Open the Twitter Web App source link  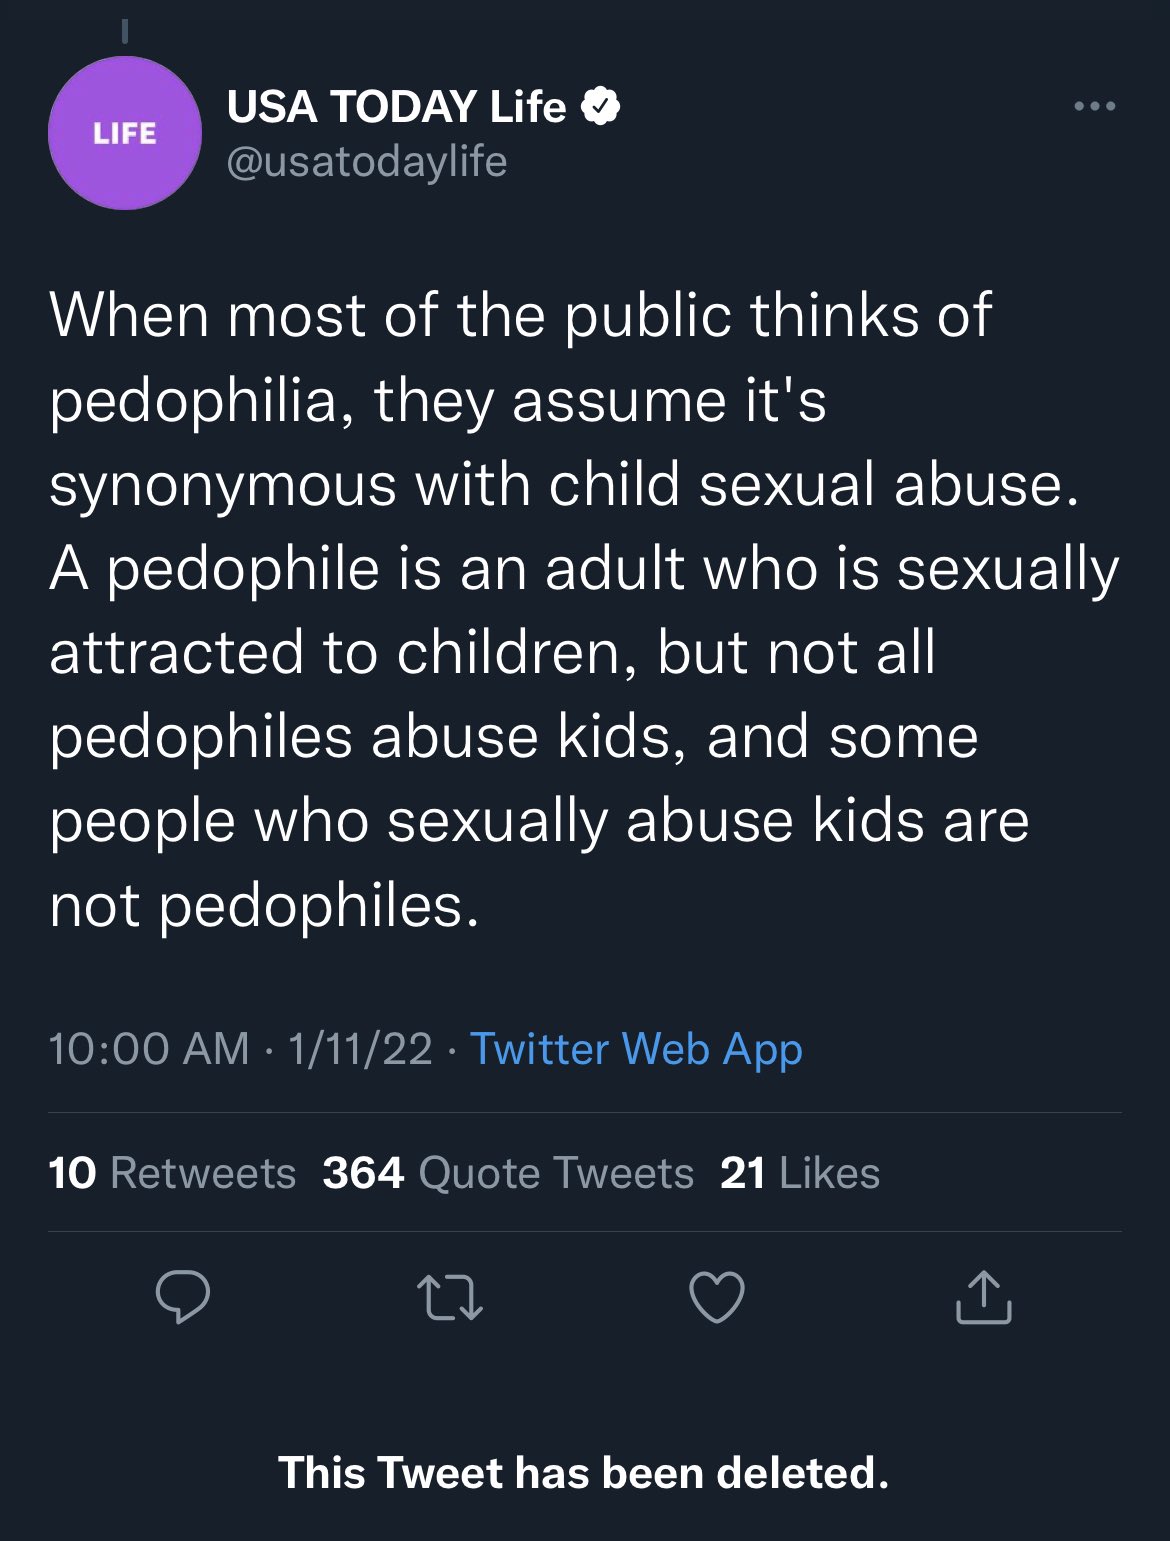coord(636,1049)
